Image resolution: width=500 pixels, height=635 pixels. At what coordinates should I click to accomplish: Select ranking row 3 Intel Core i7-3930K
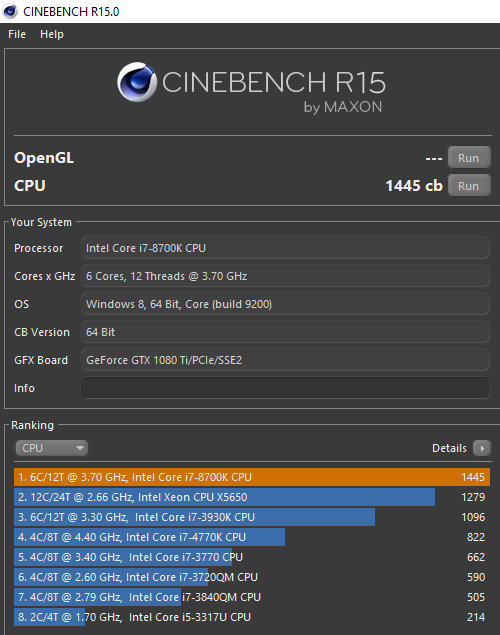(x=252, y=517)
